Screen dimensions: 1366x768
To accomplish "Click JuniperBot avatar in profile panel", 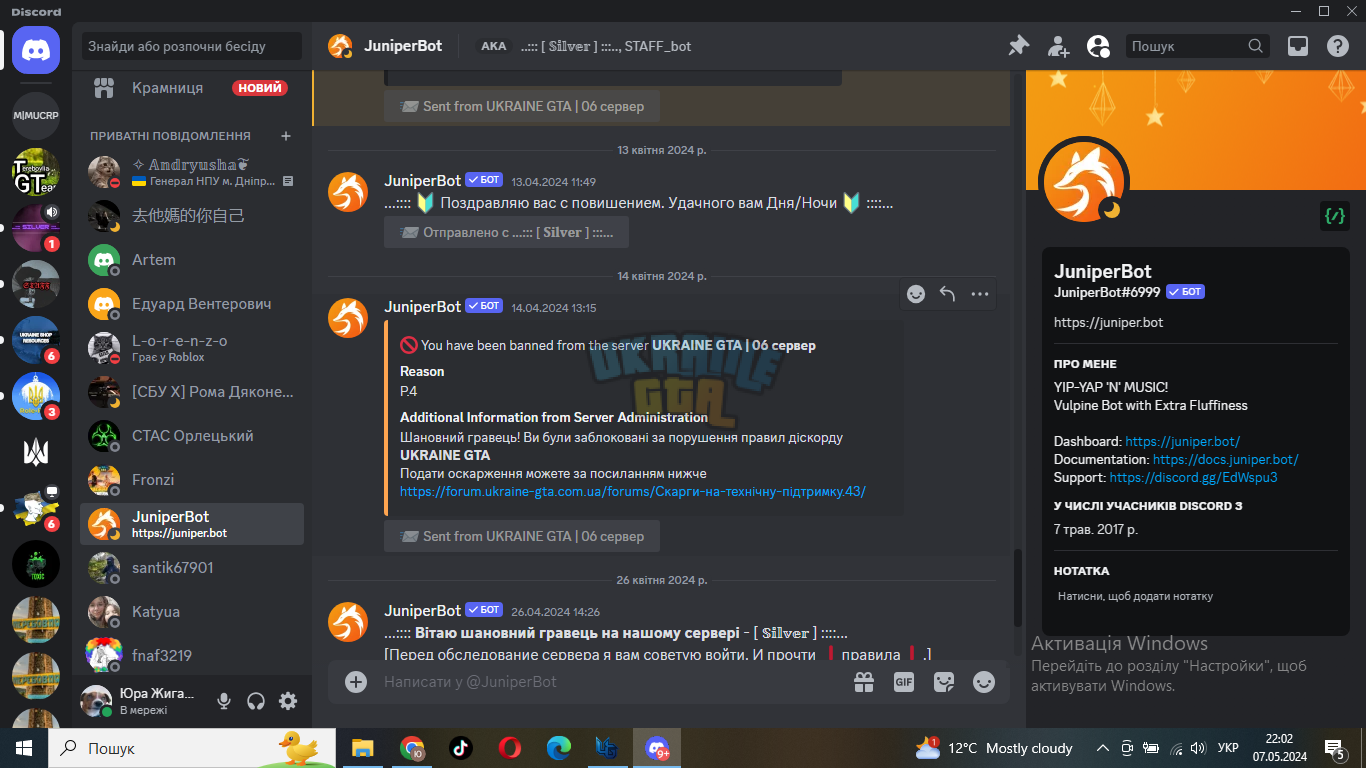I will click(1085, 181).
